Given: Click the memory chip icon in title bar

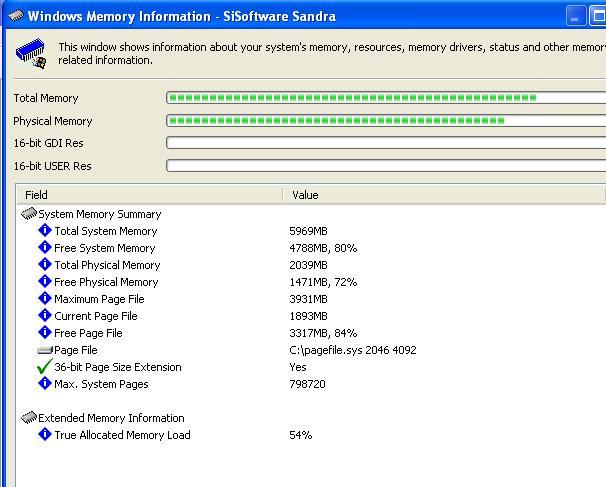Looking at the screenshot, I should click(16, 16).
